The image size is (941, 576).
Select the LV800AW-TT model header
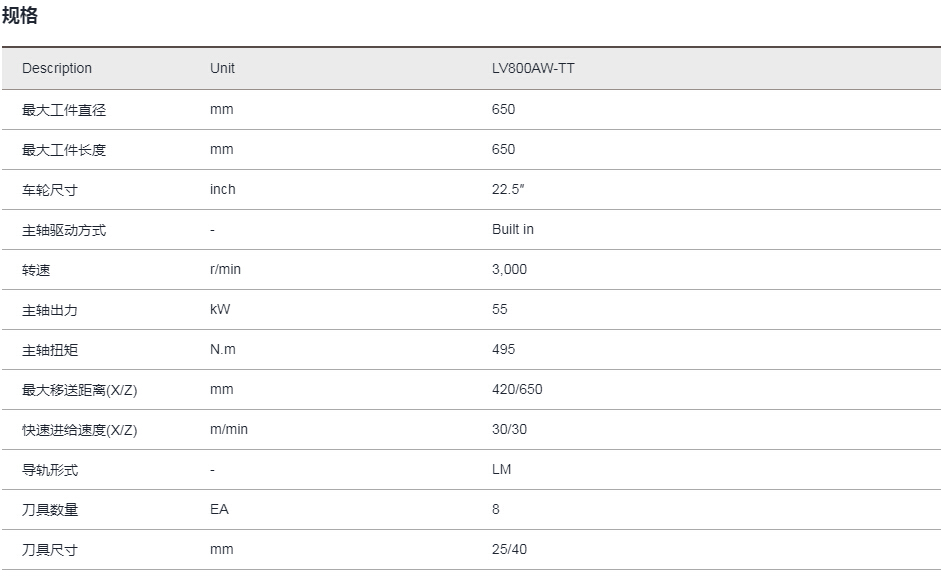(533, 68)
